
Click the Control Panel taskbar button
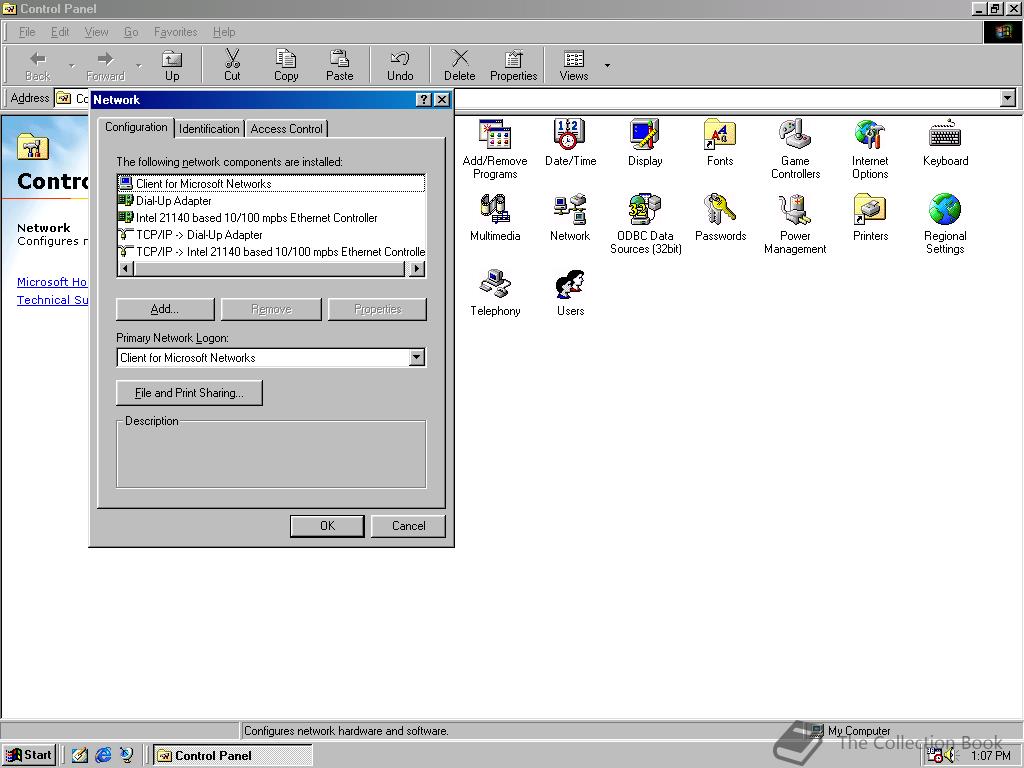coord(232,755)
